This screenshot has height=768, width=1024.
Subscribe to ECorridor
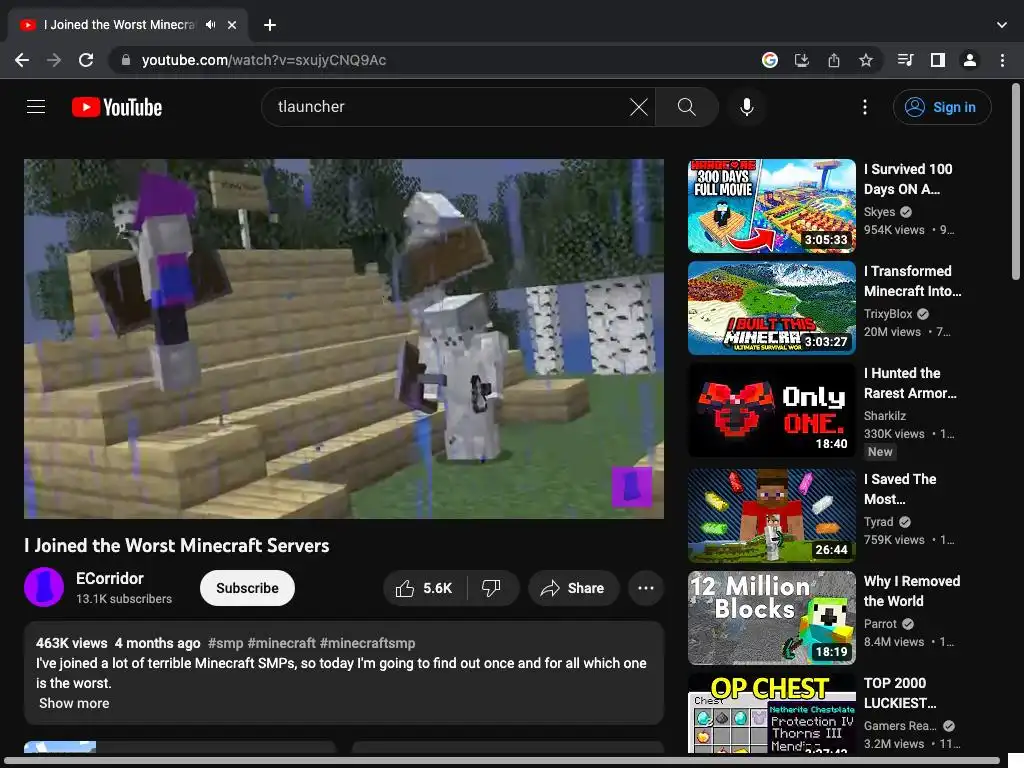[248, 588]
